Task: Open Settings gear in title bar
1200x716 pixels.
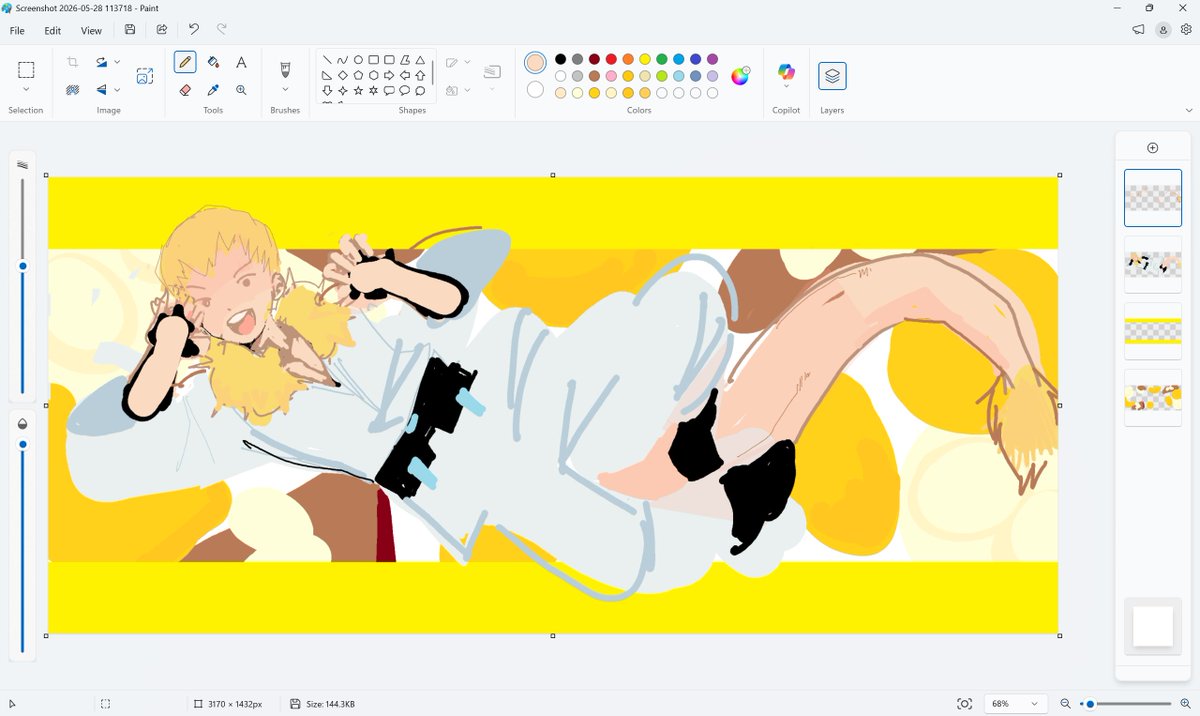Action: pos(1186,30)
